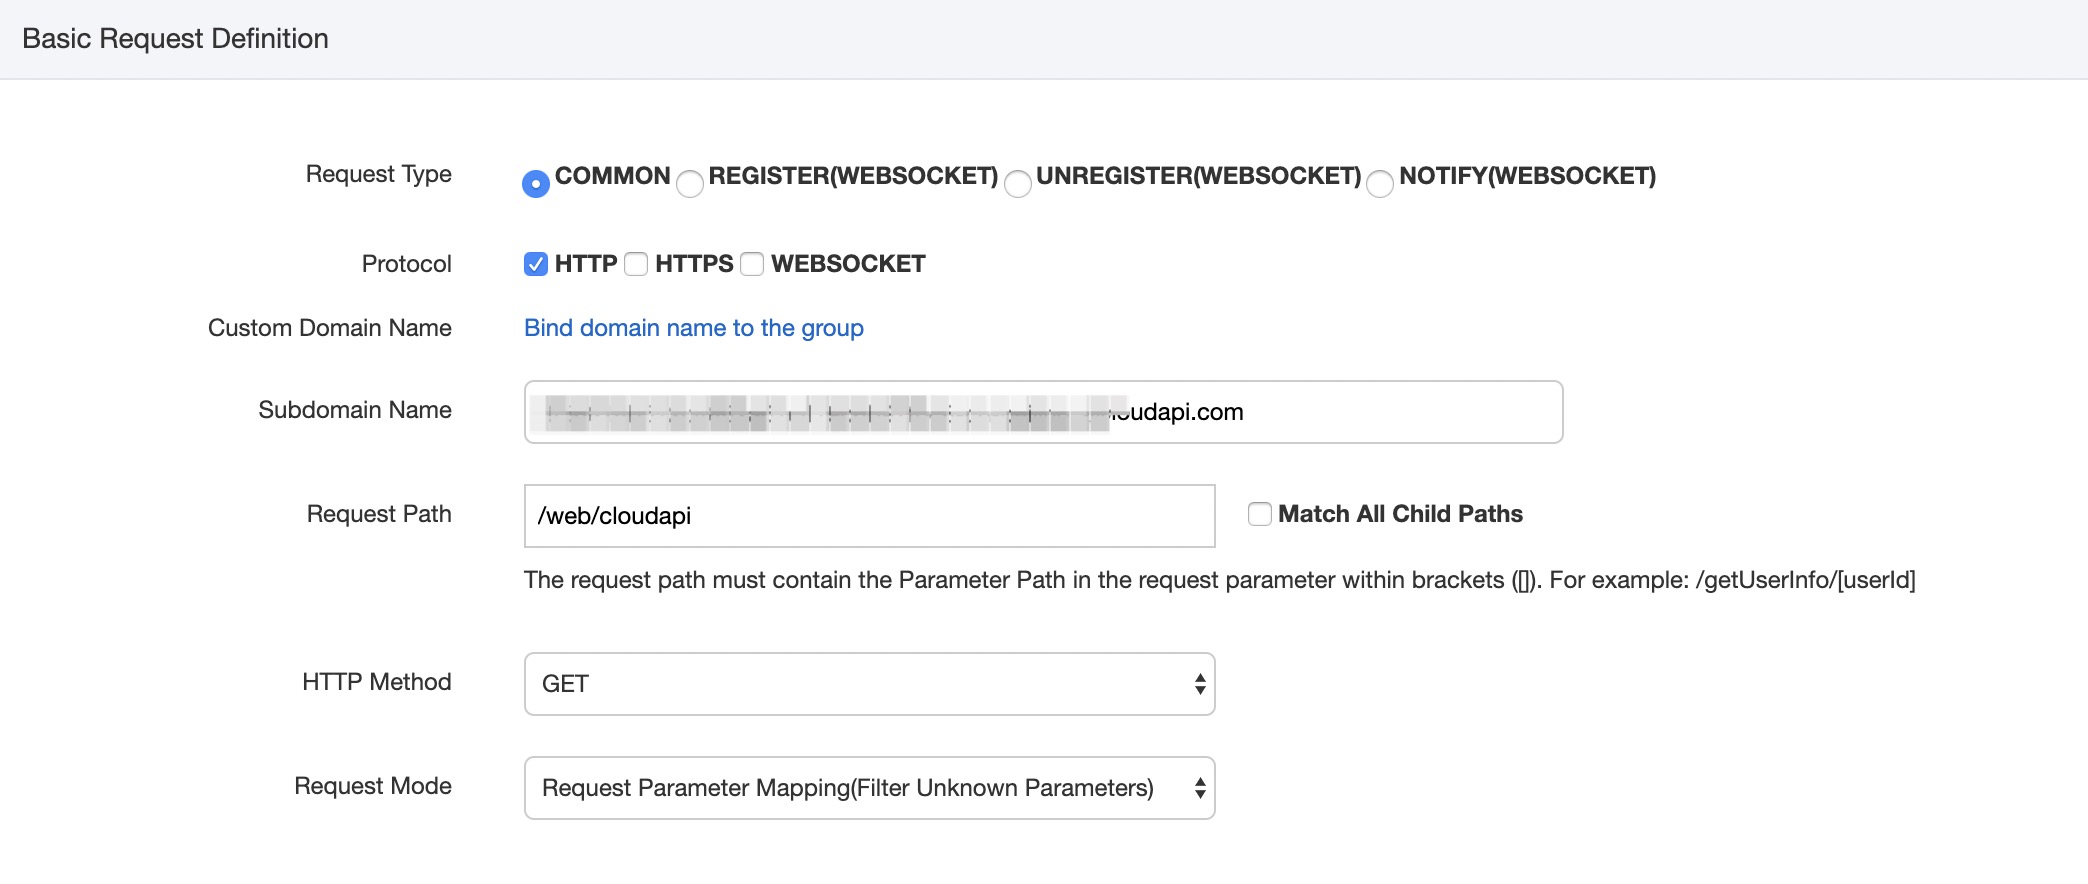This screenshot has height=884, width=2088.
Task: Click the Request Mode dropdown arrows
Action: (x=1200, y=788)
